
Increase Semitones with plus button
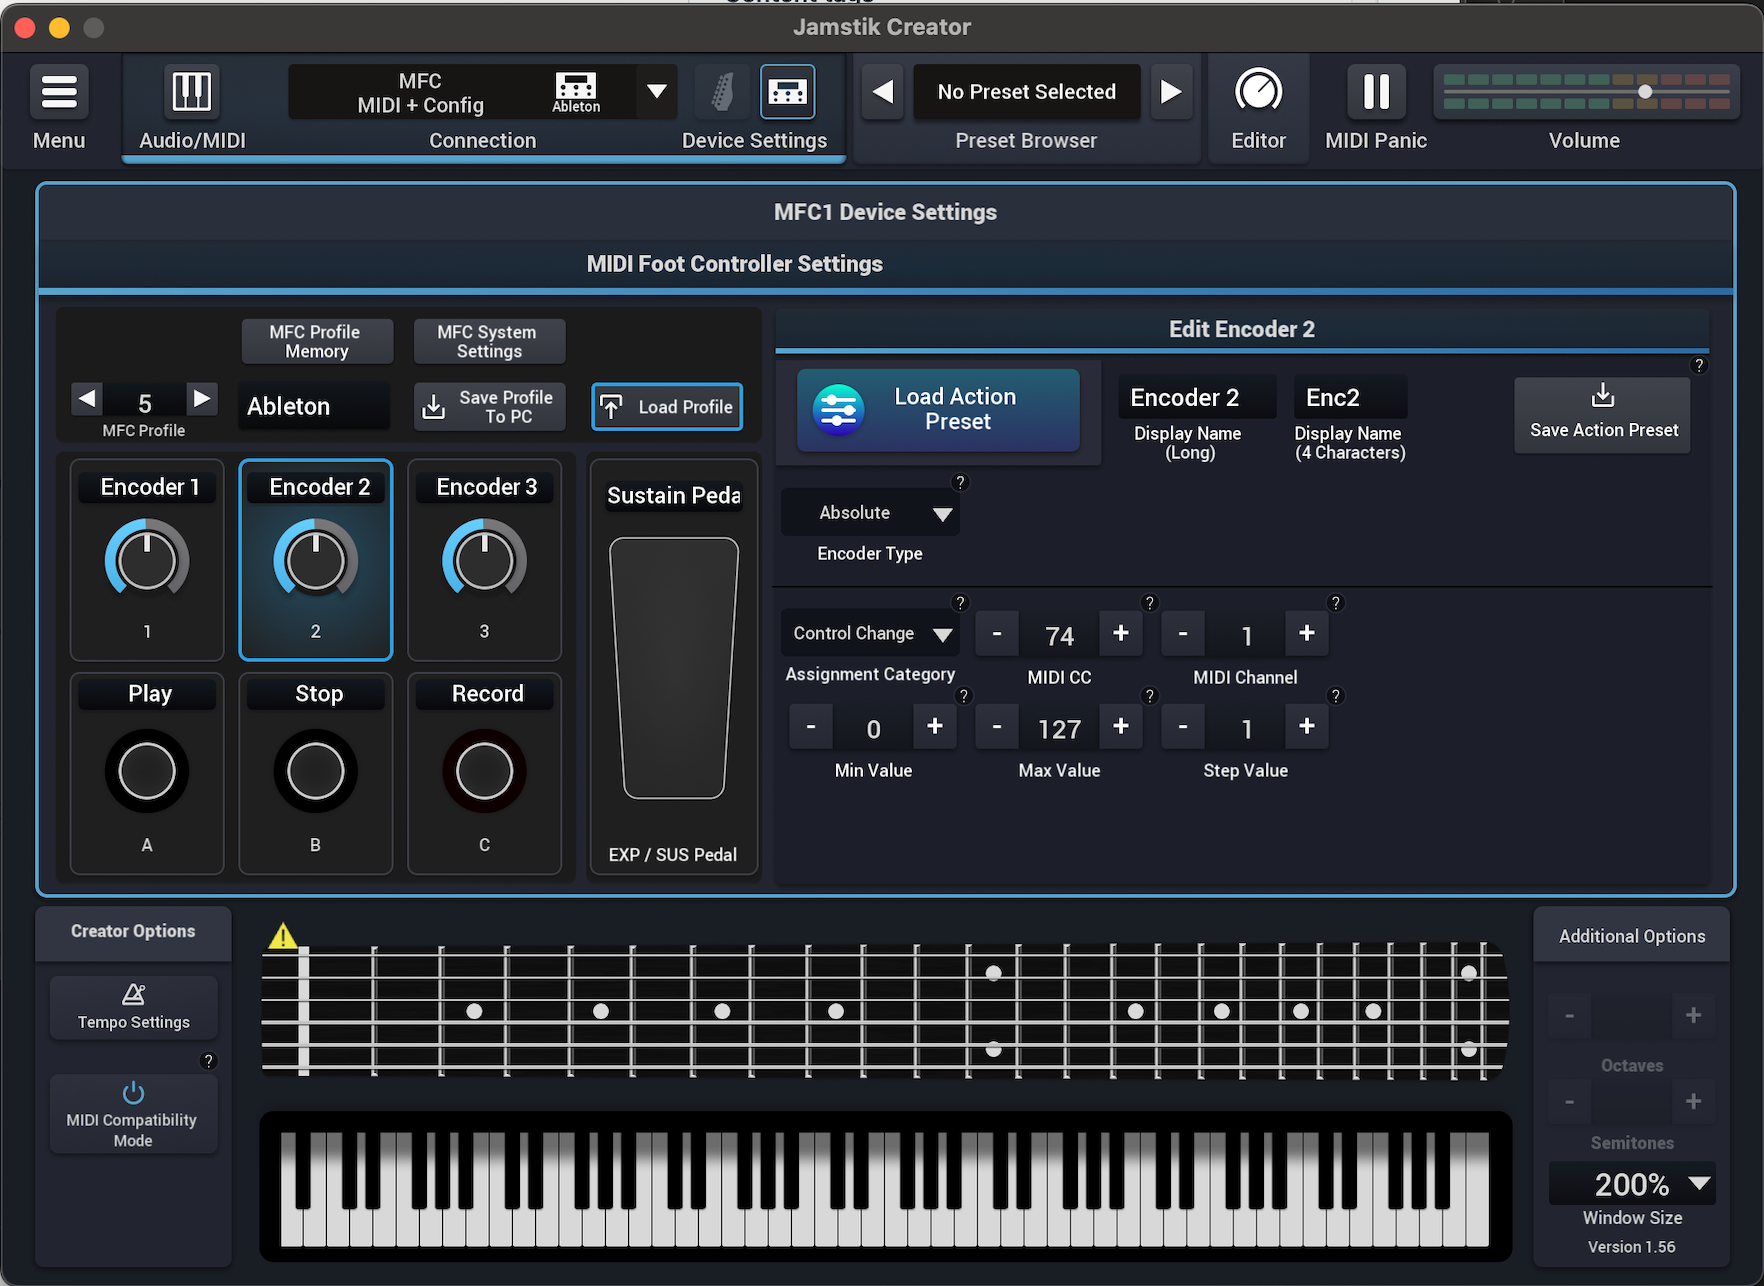click(x=1693, y=1102)
